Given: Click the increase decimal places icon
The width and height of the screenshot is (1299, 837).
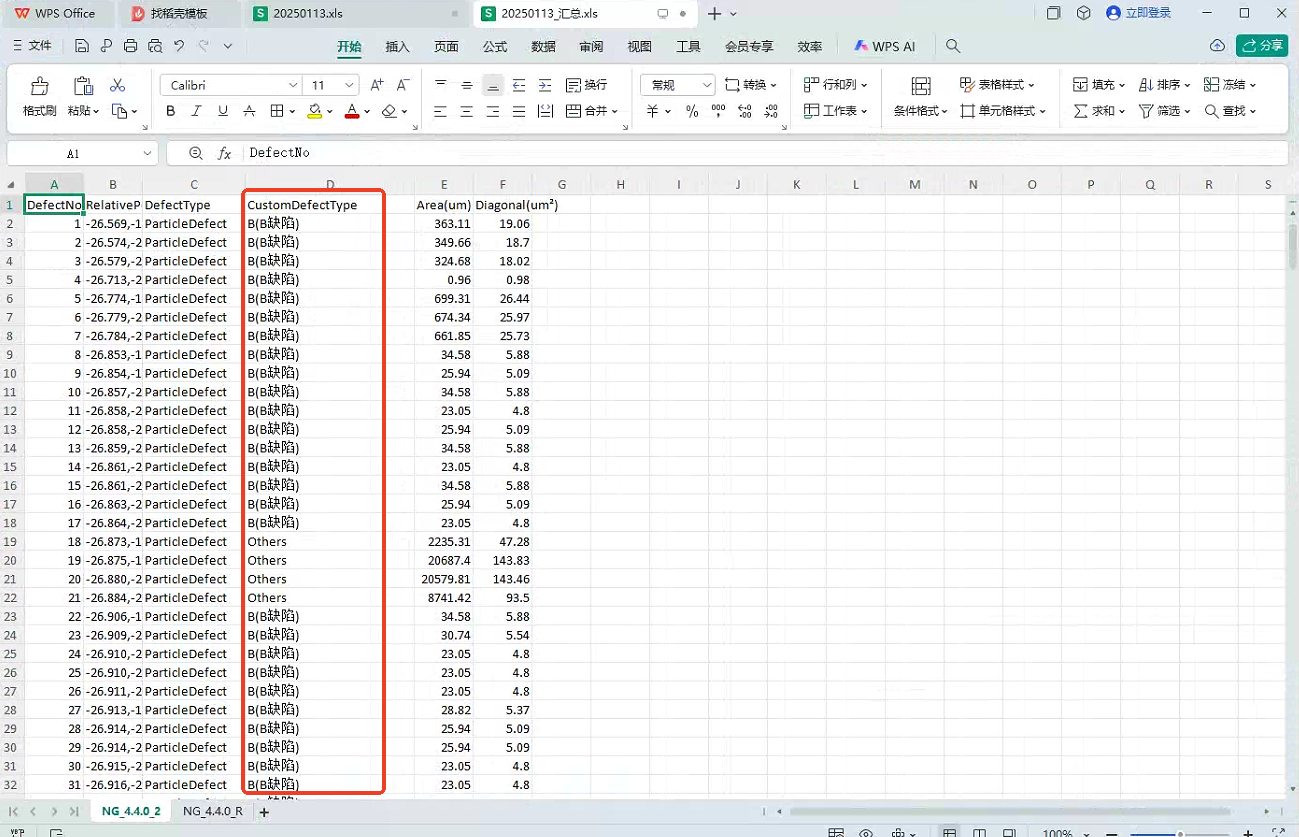Looking at the screenshot, I should click(745, 111).
